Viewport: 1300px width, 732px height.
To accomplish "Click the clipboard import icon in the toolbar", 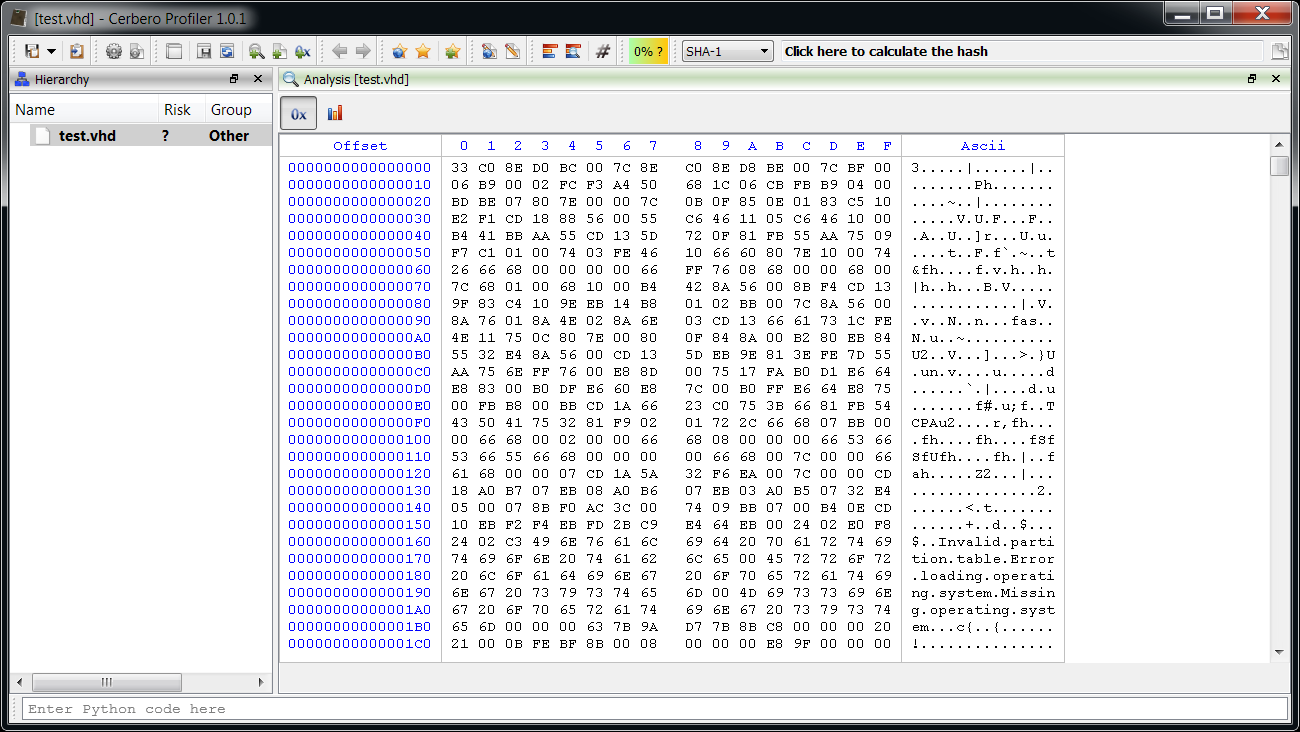I will tap(76, 51).
